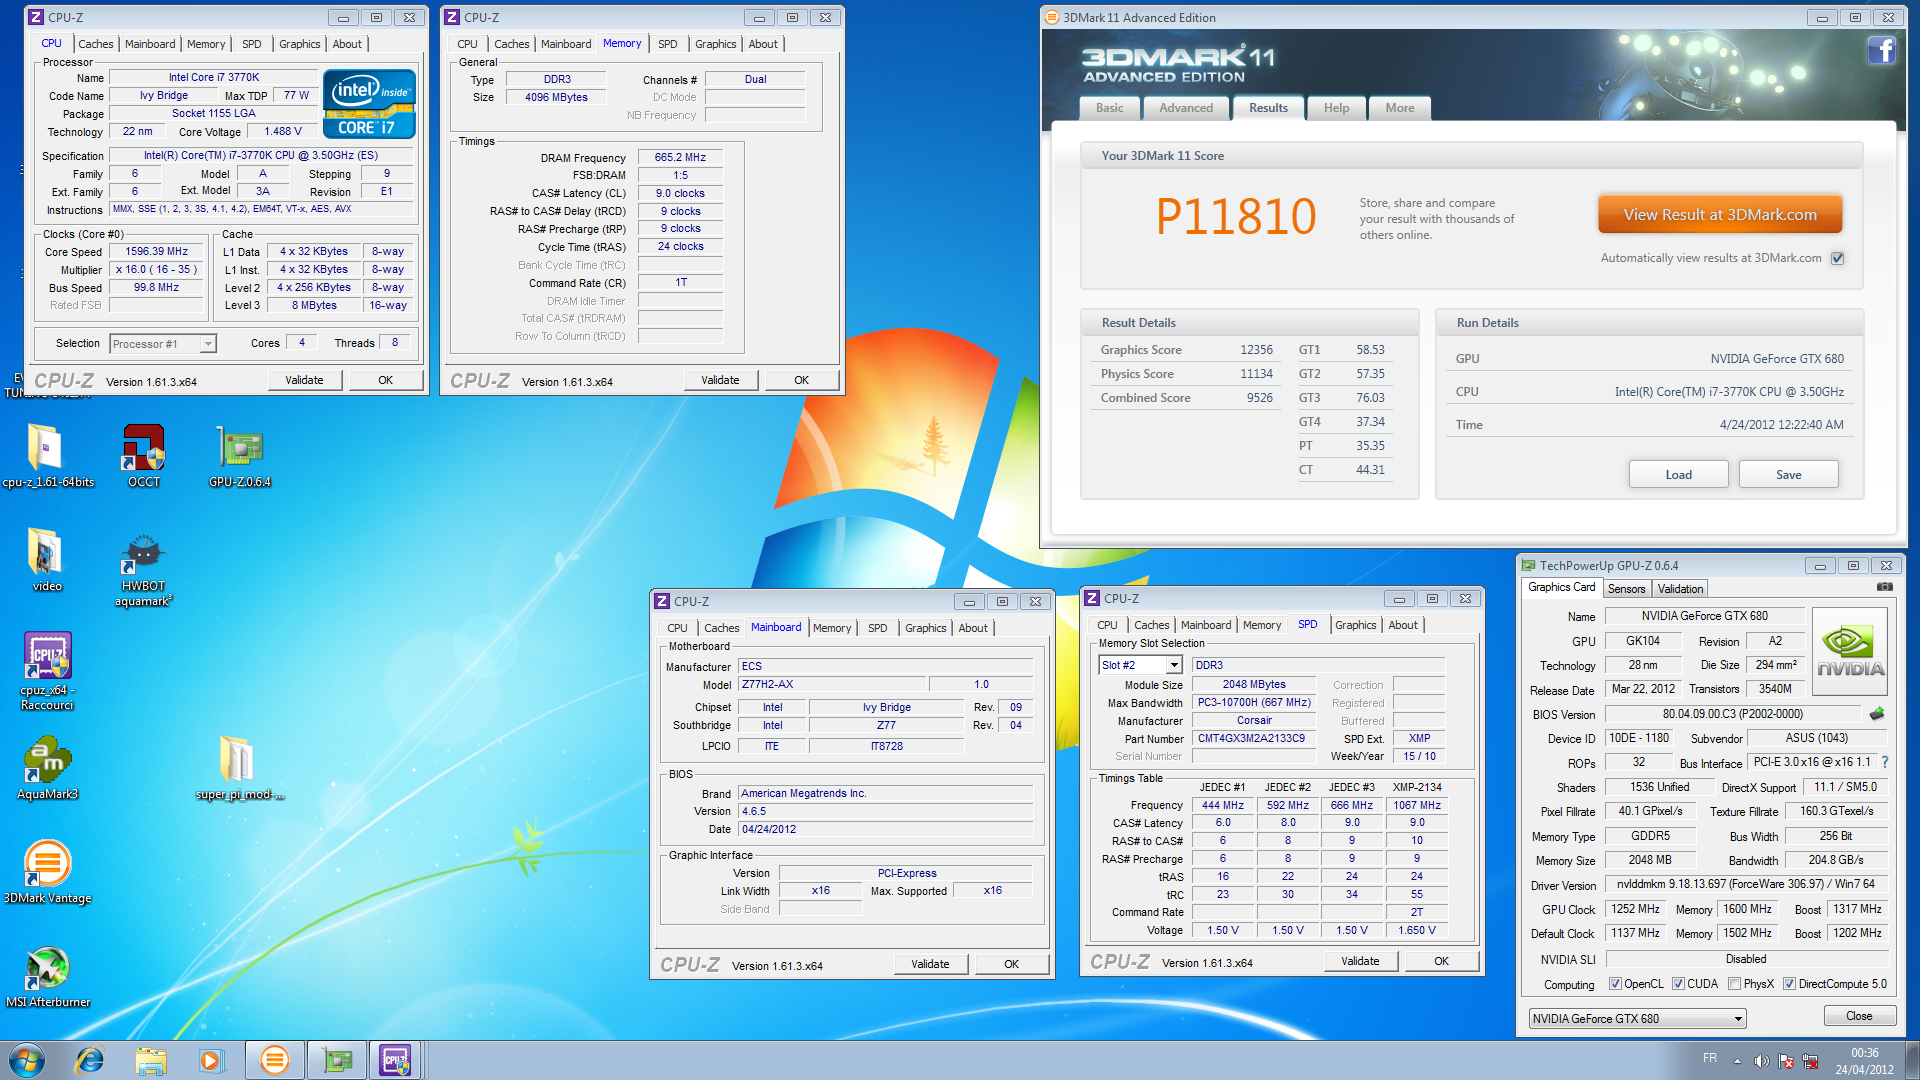Launch the HWBOT aquamark3 shortcut
The image size is (1920, 1080).
[x=143, y=570]
